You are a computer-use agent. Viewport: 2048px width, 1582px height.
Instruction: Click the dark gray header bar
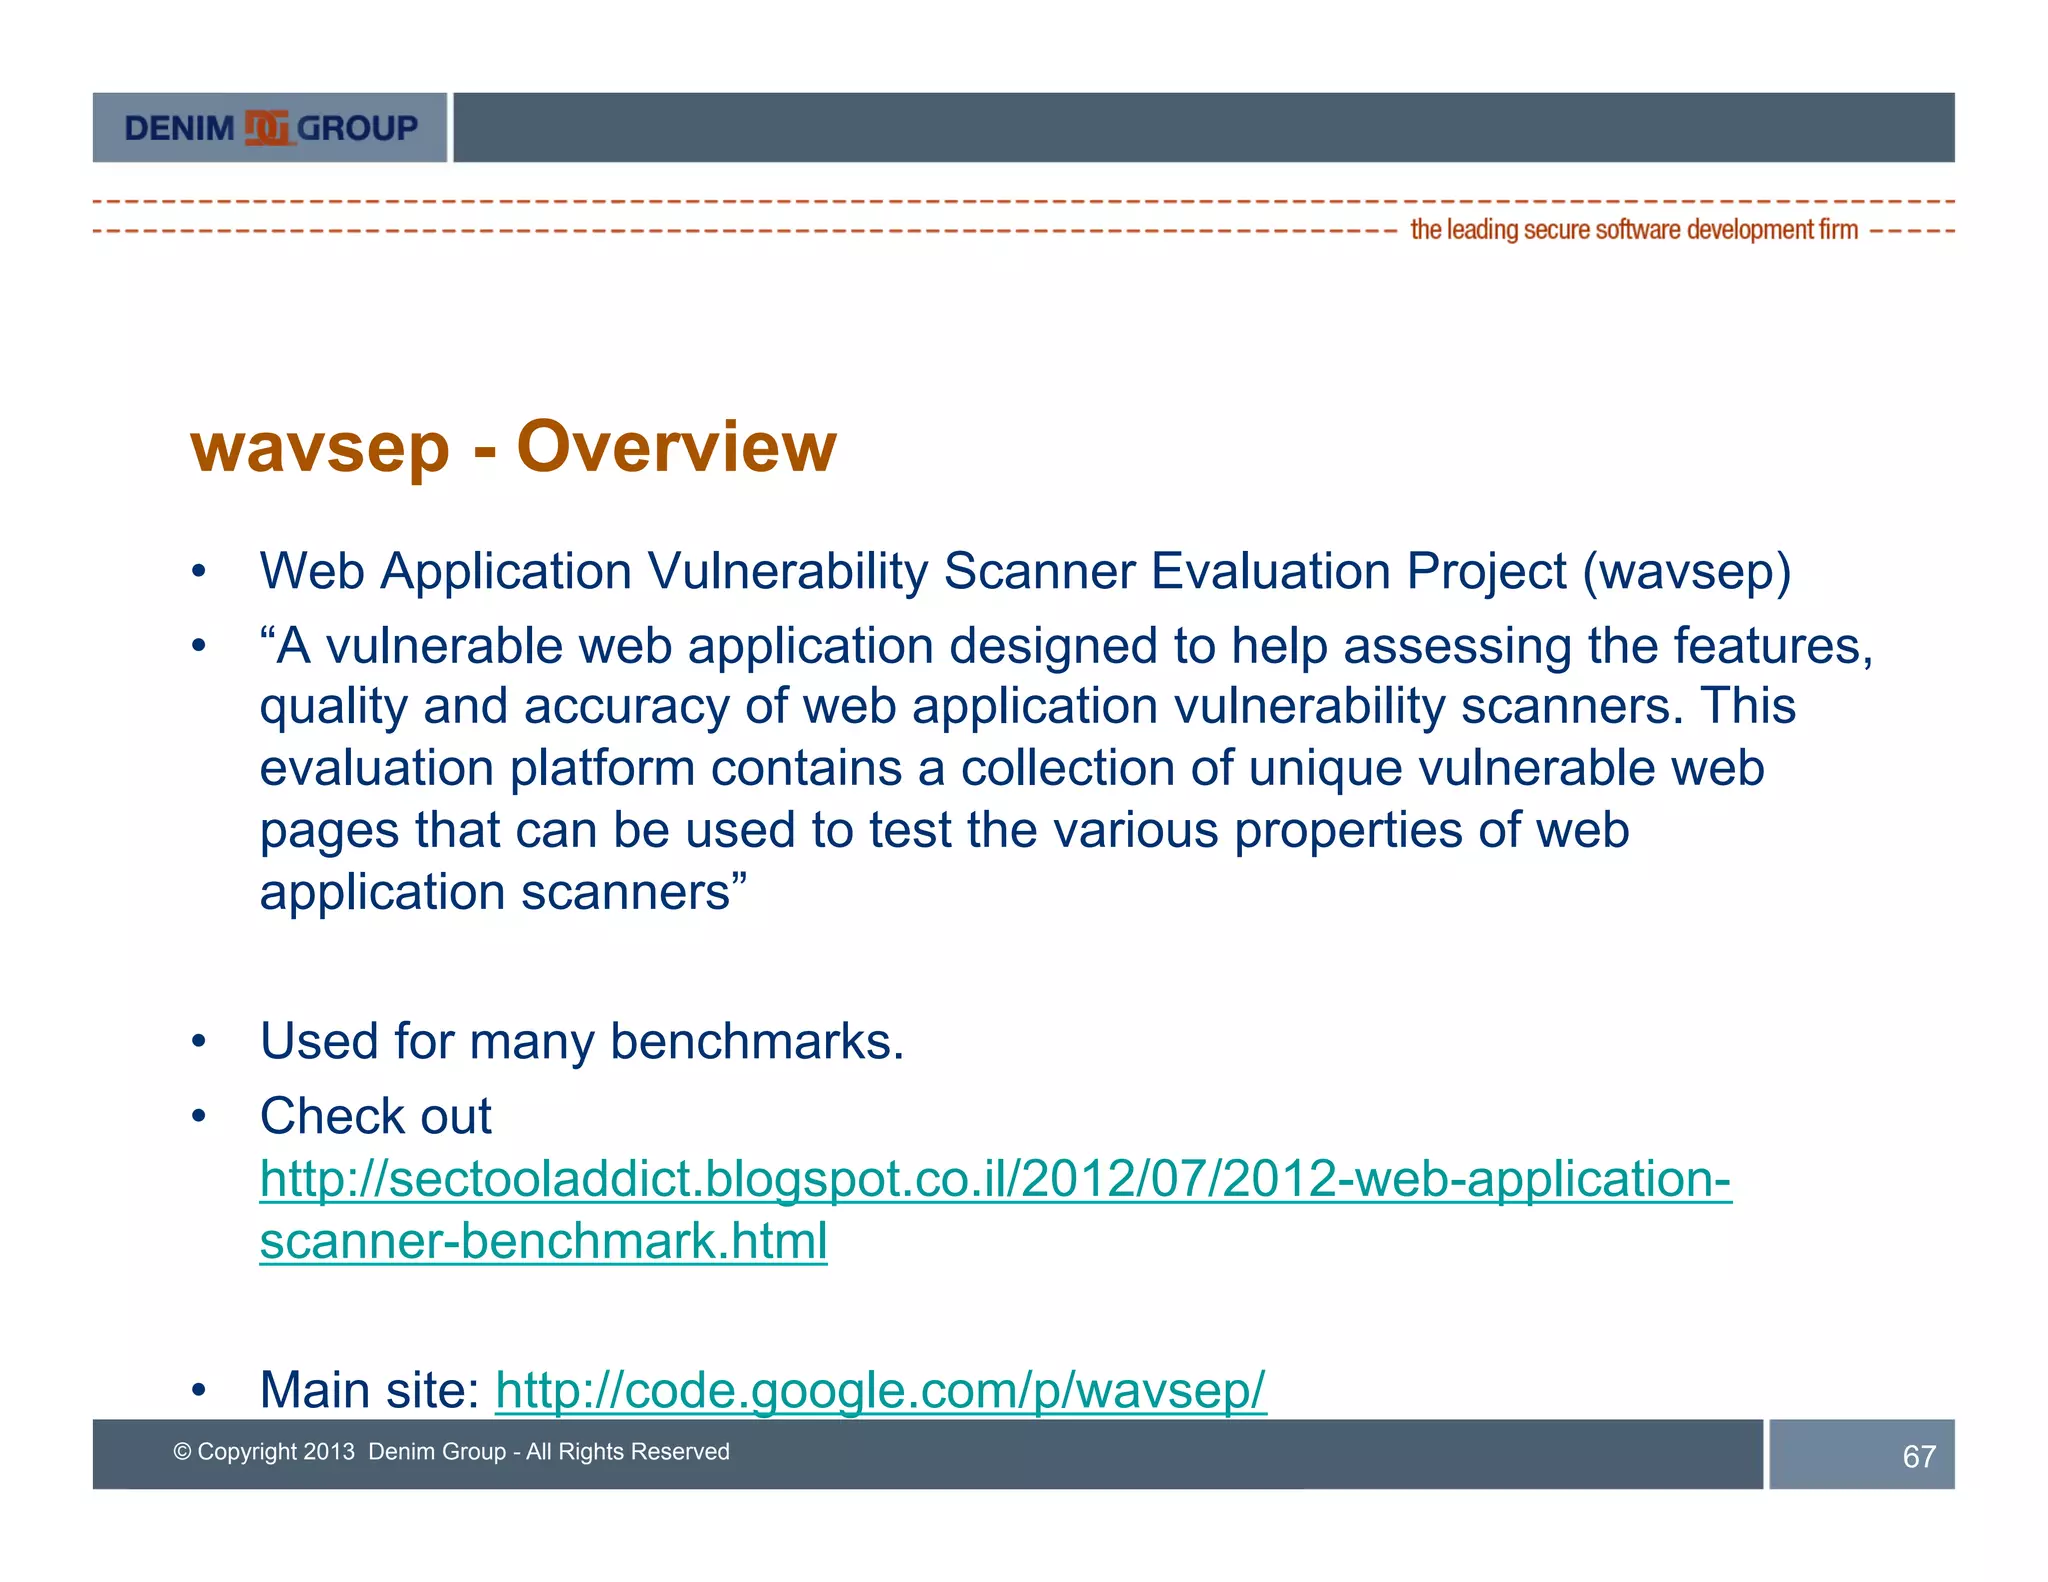pyautogui.click(x=1203, y=128)
